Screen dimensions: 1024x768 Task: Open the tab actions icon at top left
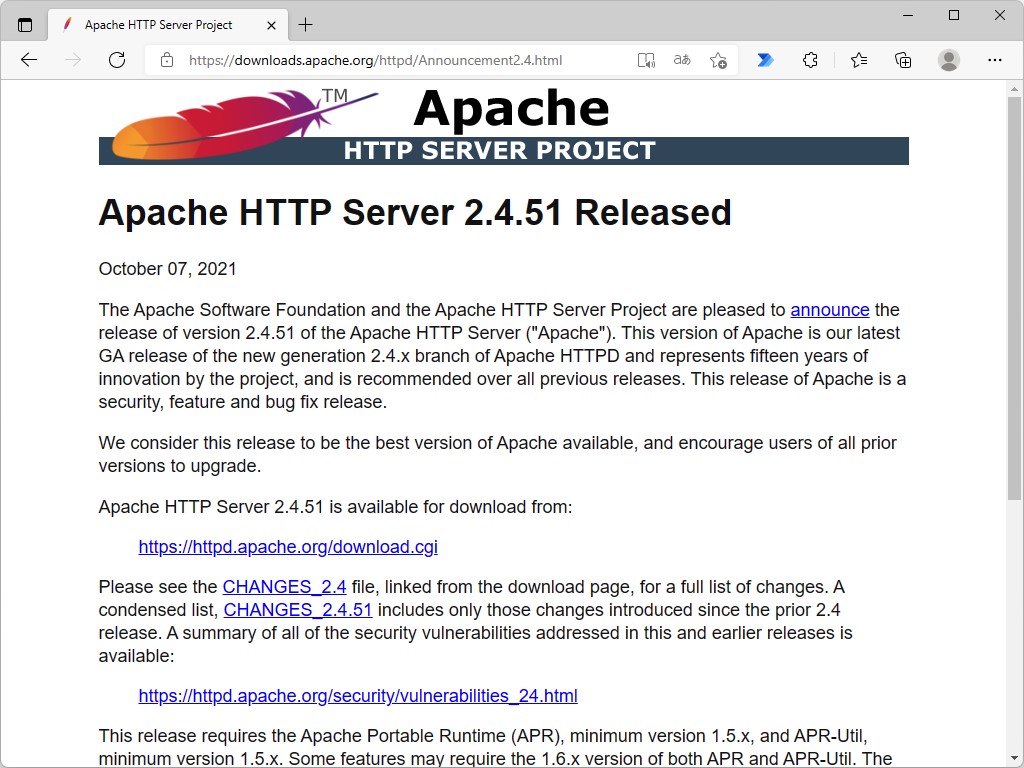point(22,24)
